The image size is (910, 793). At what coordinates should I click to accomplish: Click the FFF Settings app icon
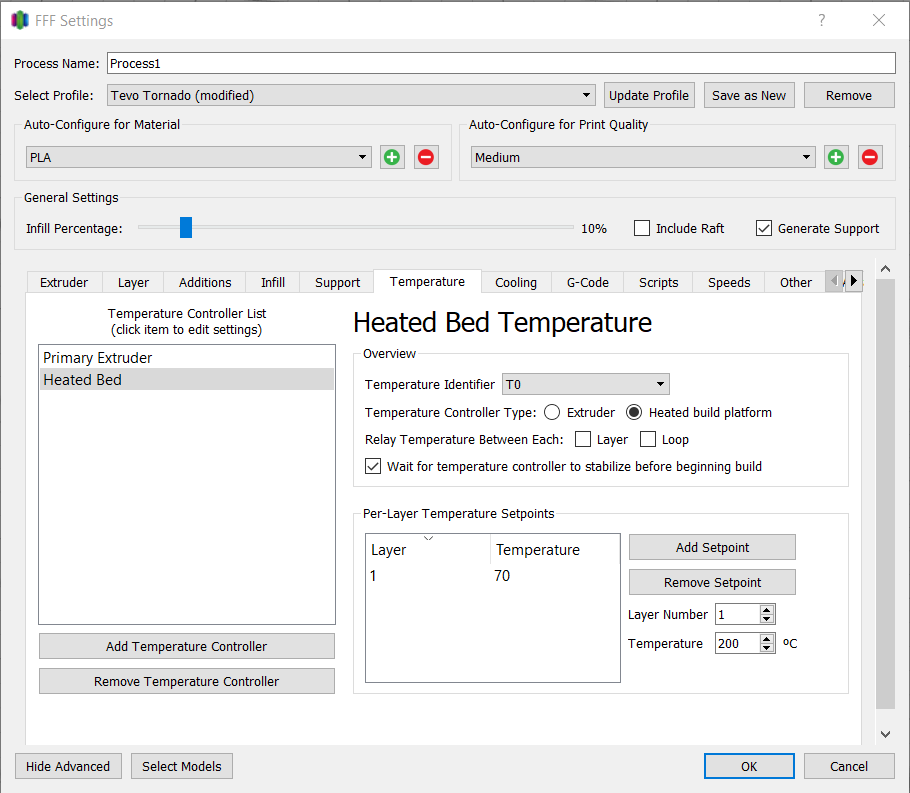point(20,20)
